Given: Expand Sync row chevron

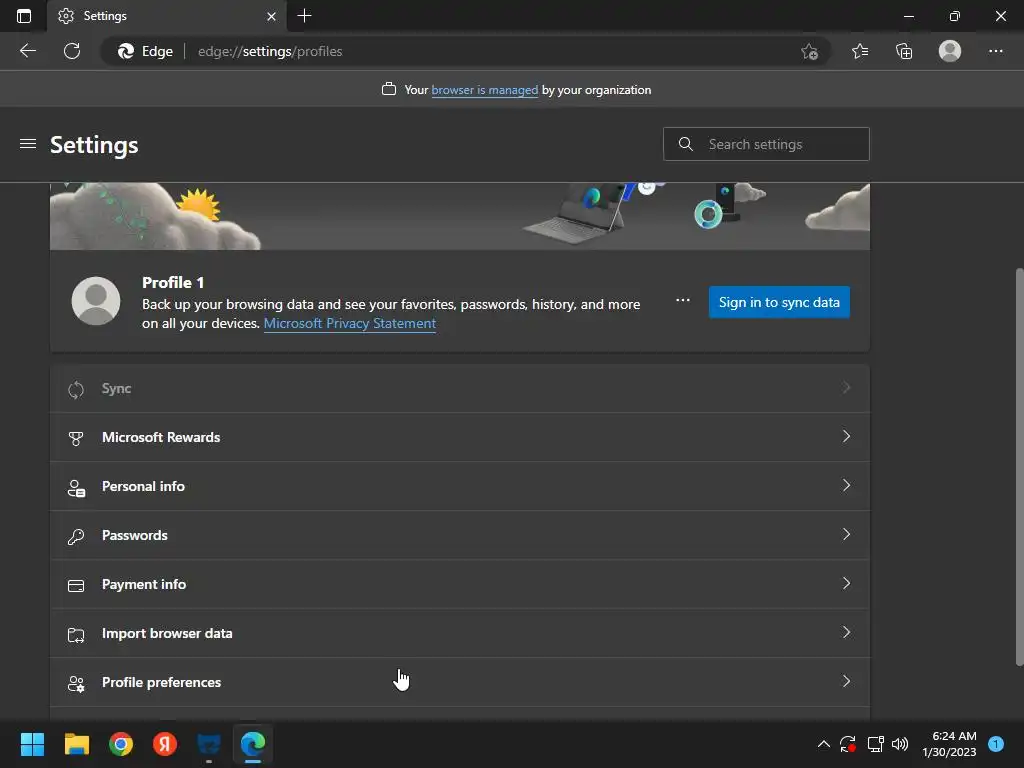Looking at the screenshot, I should pos(846,388).
